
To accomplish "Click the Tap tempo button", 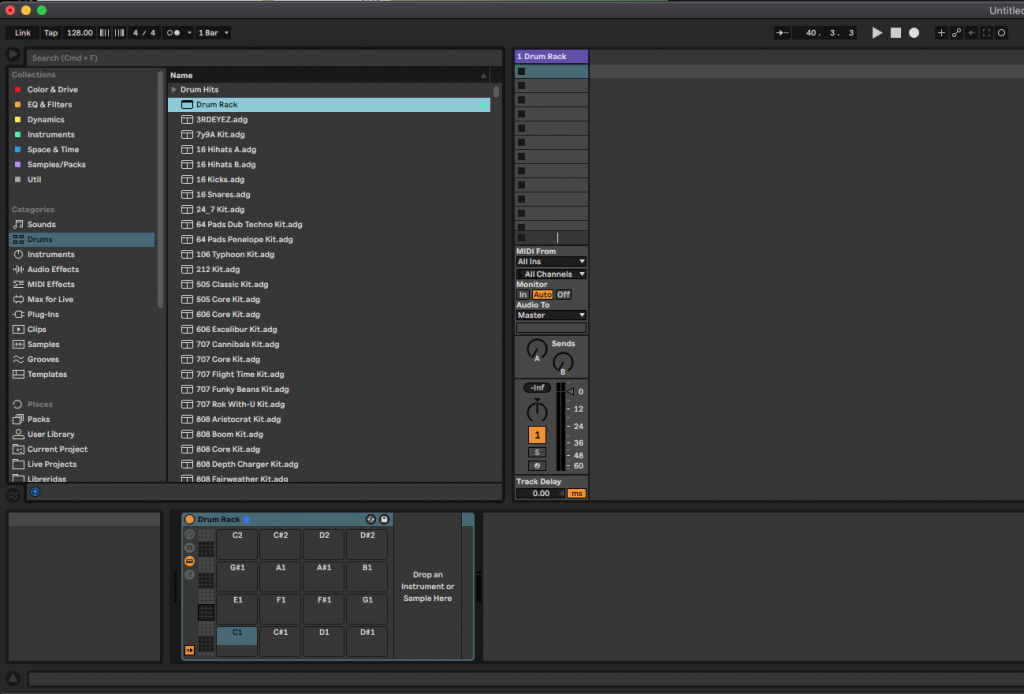I will coord(50,33).
